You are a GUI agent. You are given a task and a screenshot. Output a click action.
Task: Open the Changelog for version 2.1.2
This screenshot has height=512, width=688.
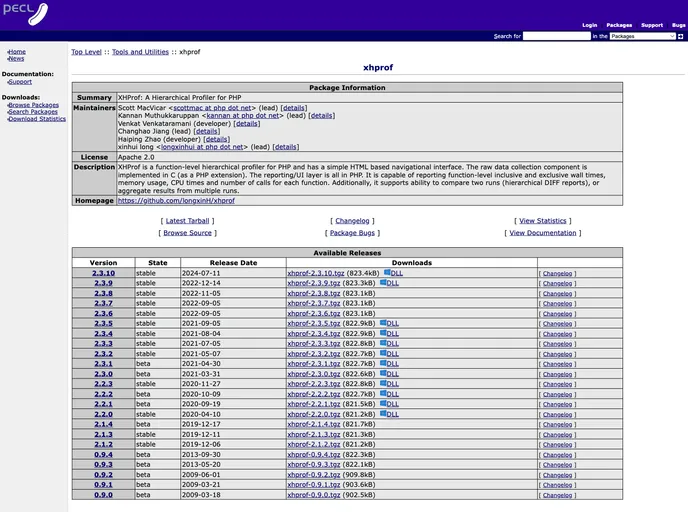point(557,445)
